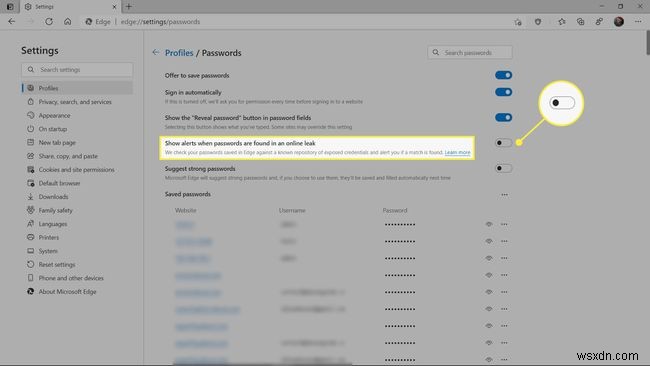Sort by the Website column header
Viewport: 650px width, 366px height.
pos(185,211)
